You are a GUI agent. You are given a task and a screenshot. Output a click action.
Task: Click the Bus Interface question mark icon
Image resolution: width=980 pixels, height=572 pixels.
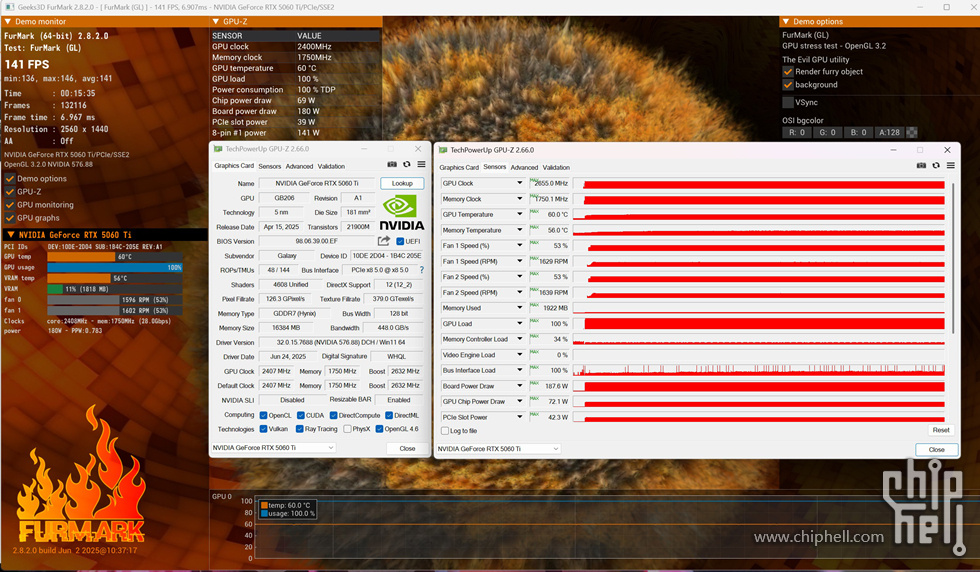click(x=422, y=270)
